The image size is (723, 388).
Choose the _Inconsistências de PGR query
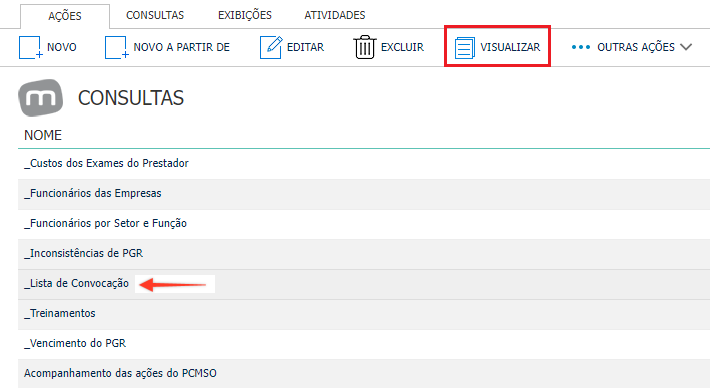pyautogui.click(x=364, y=254)
